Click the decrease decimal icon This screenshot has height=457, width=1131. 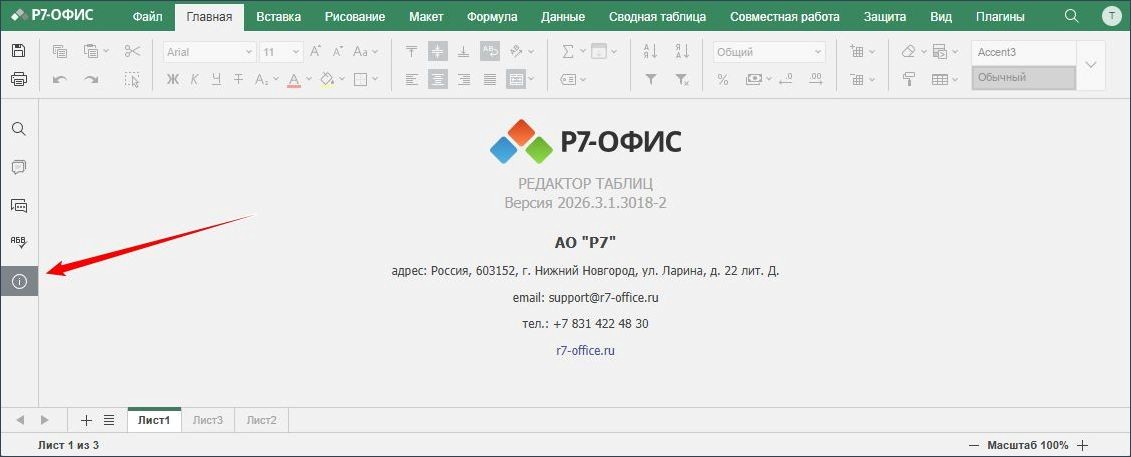785,79
